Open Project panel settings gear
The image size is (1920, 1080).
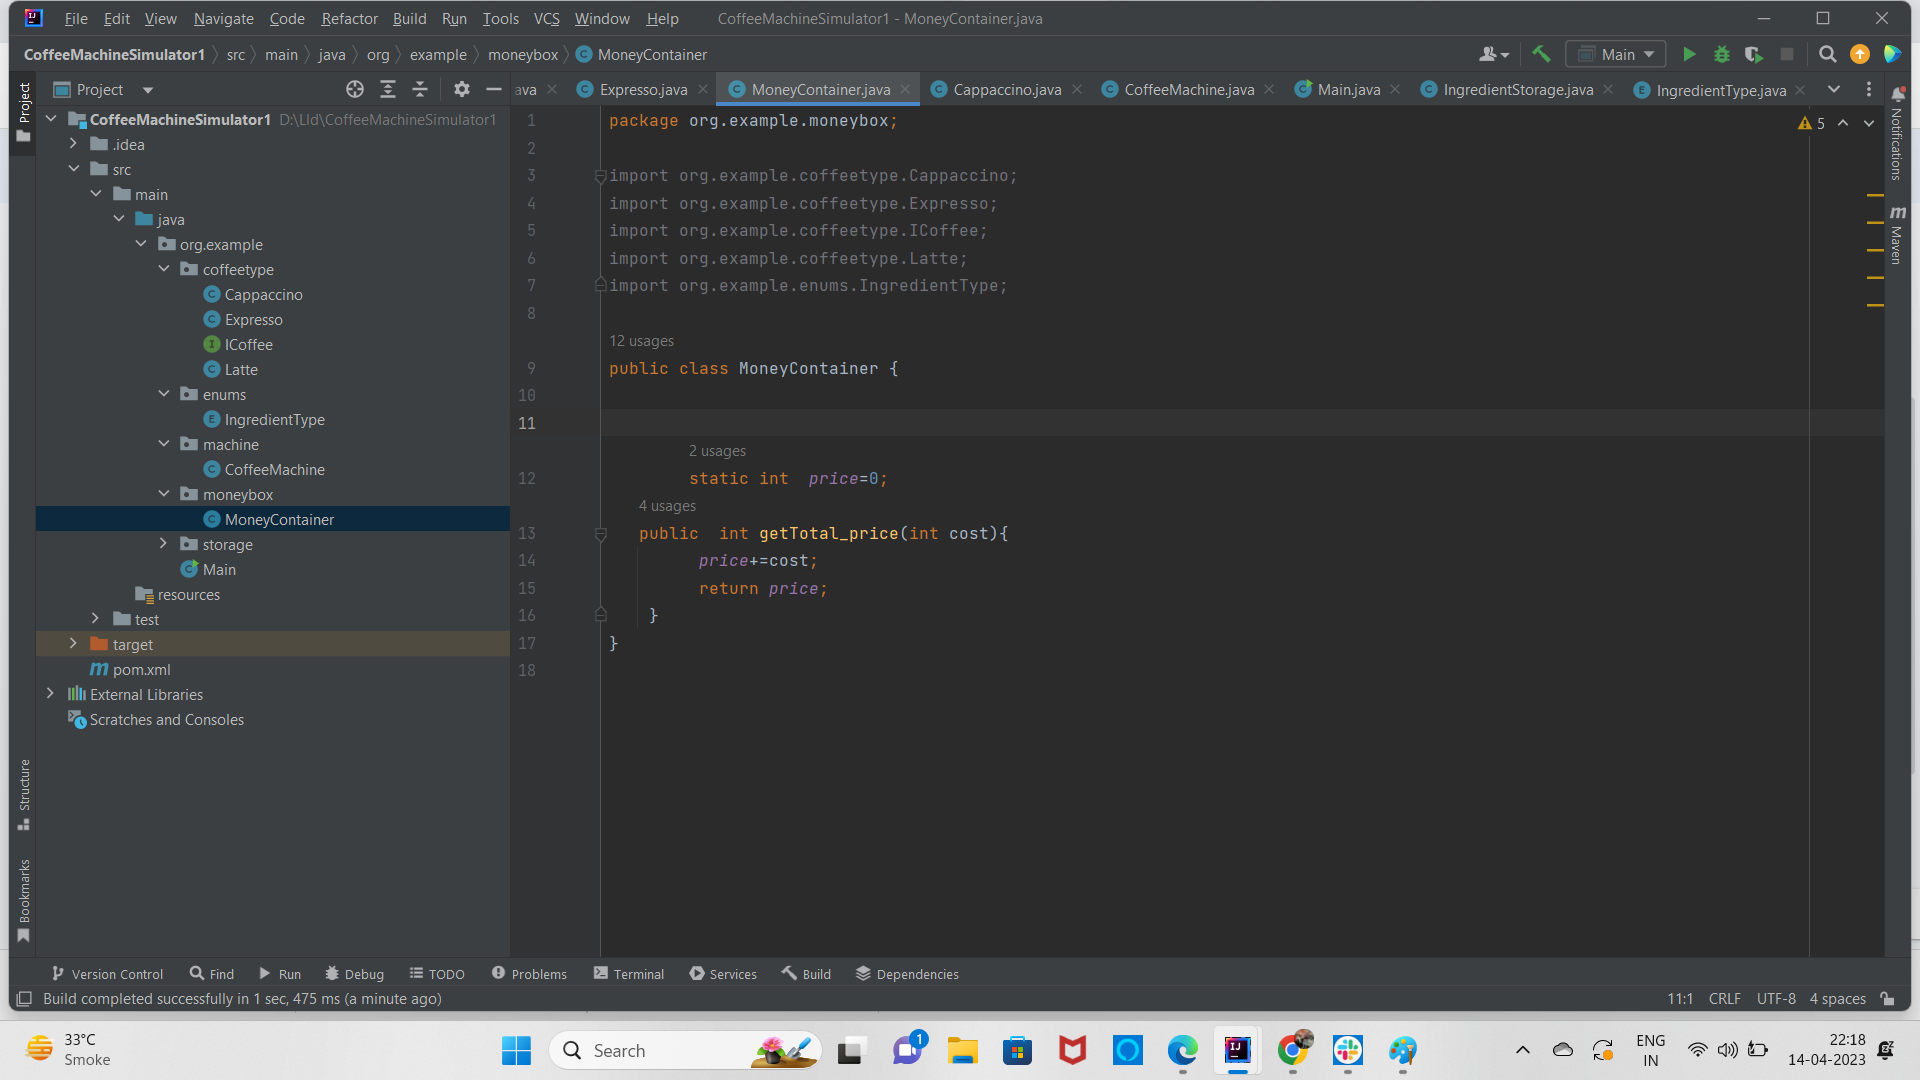(x=461, y=89)
